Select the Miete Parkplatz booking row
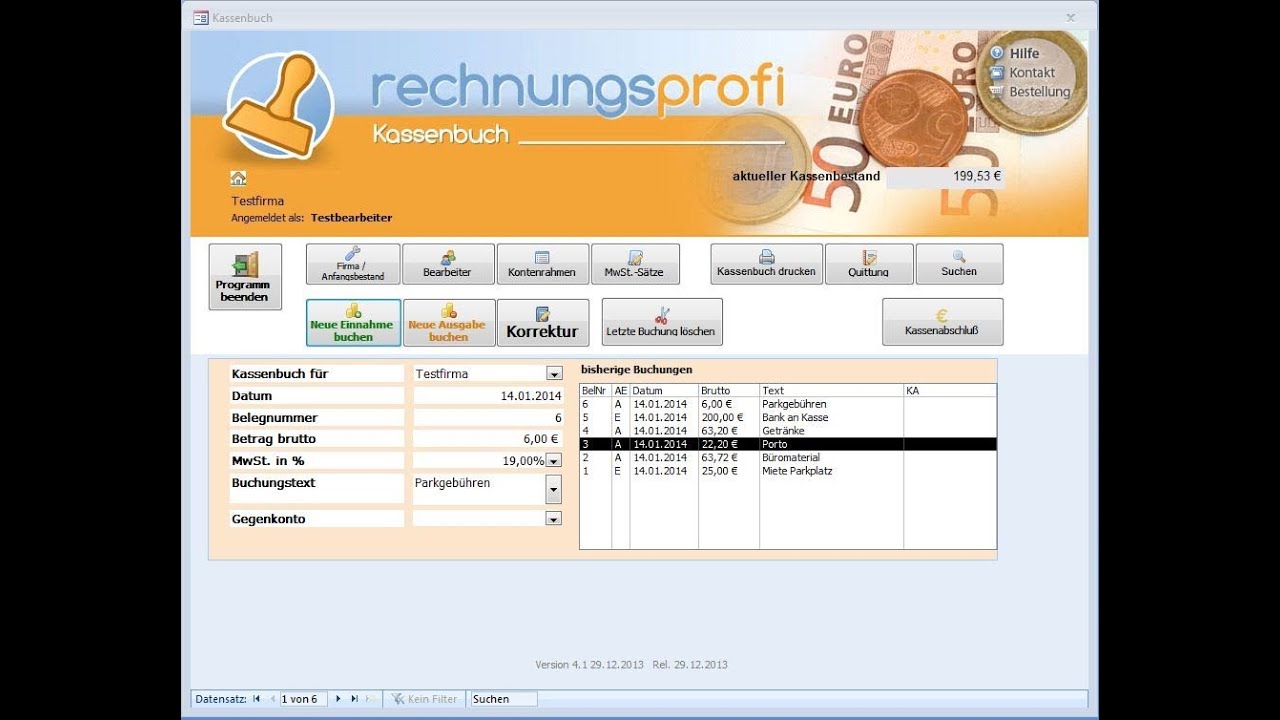Image resolution: width=1280 pixels, height=720 pixels. coord(788,471)
